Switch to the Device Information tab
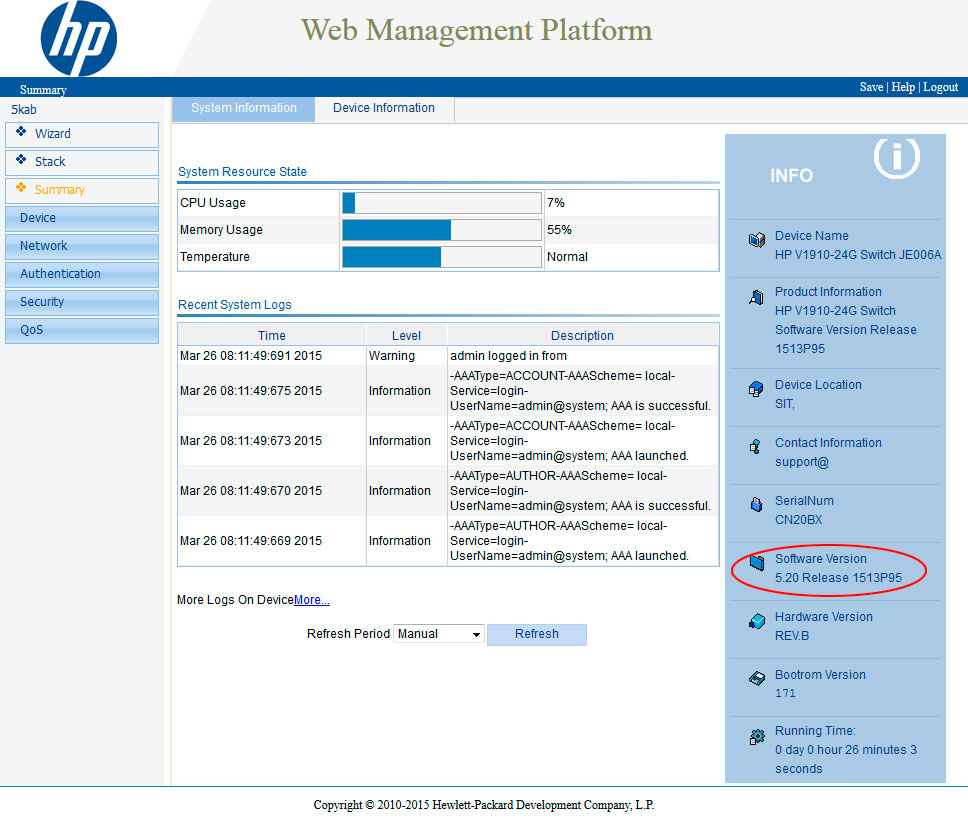Screen dimensions: 968x822 point(384,108)
